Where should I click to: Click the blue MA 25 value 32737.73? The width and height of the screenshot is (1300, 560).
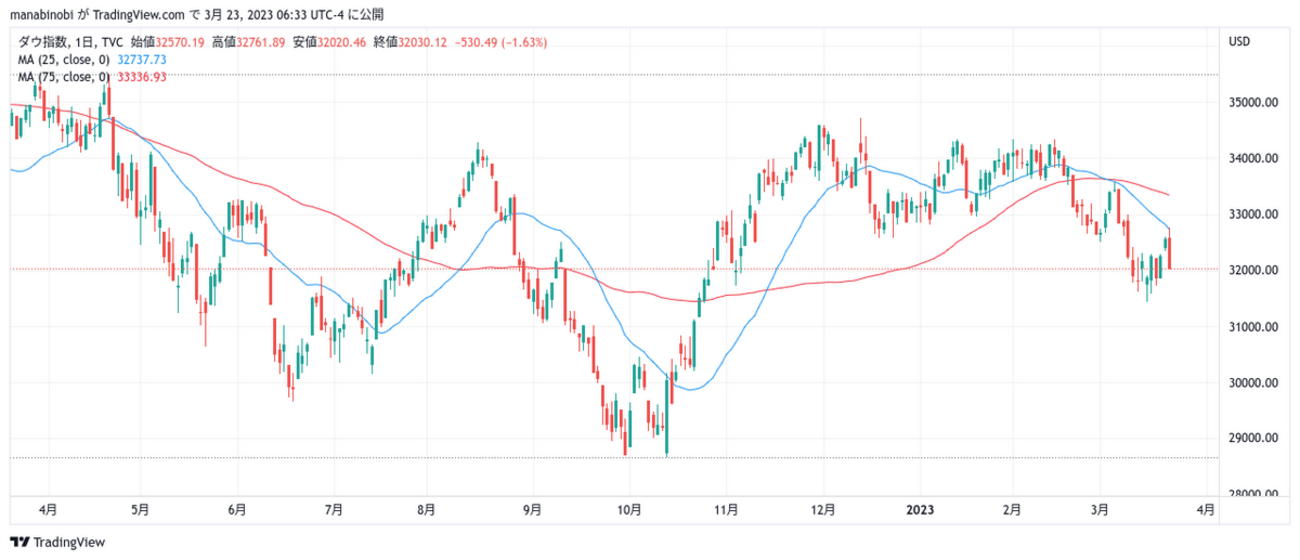point(142,60)
